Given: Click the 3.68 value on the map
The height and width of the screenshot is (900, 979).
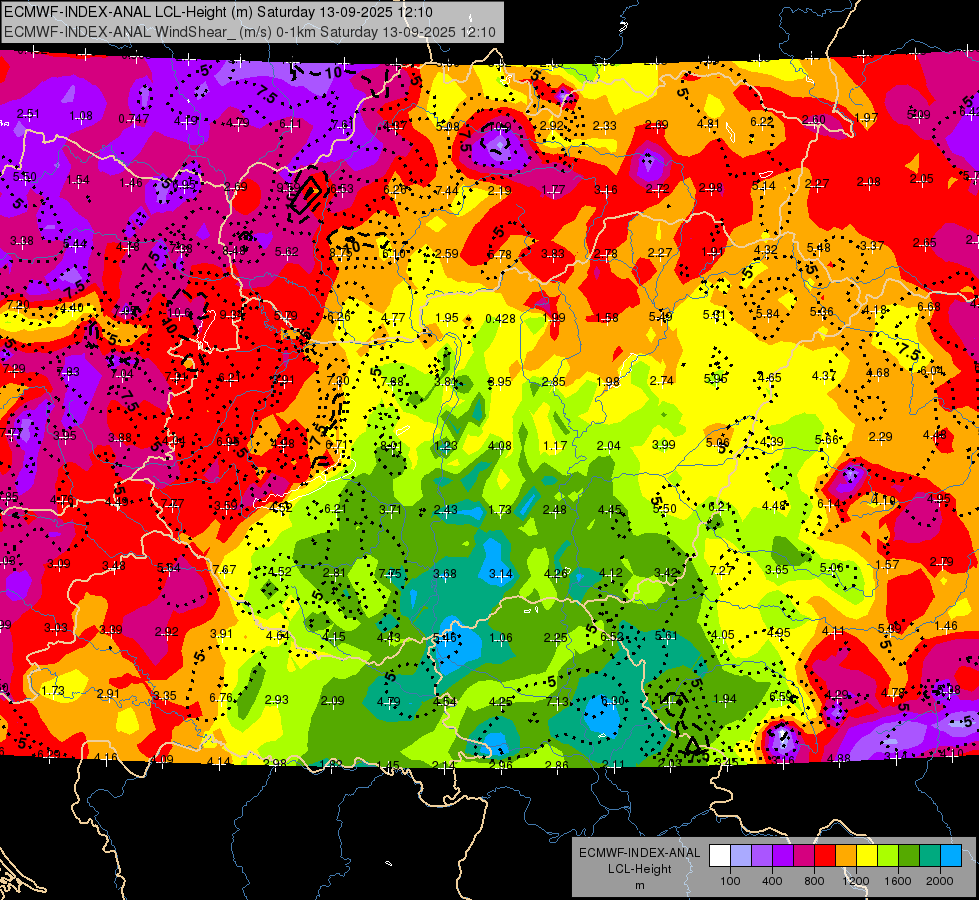Looking at the screenshot, I should (445, 573).
